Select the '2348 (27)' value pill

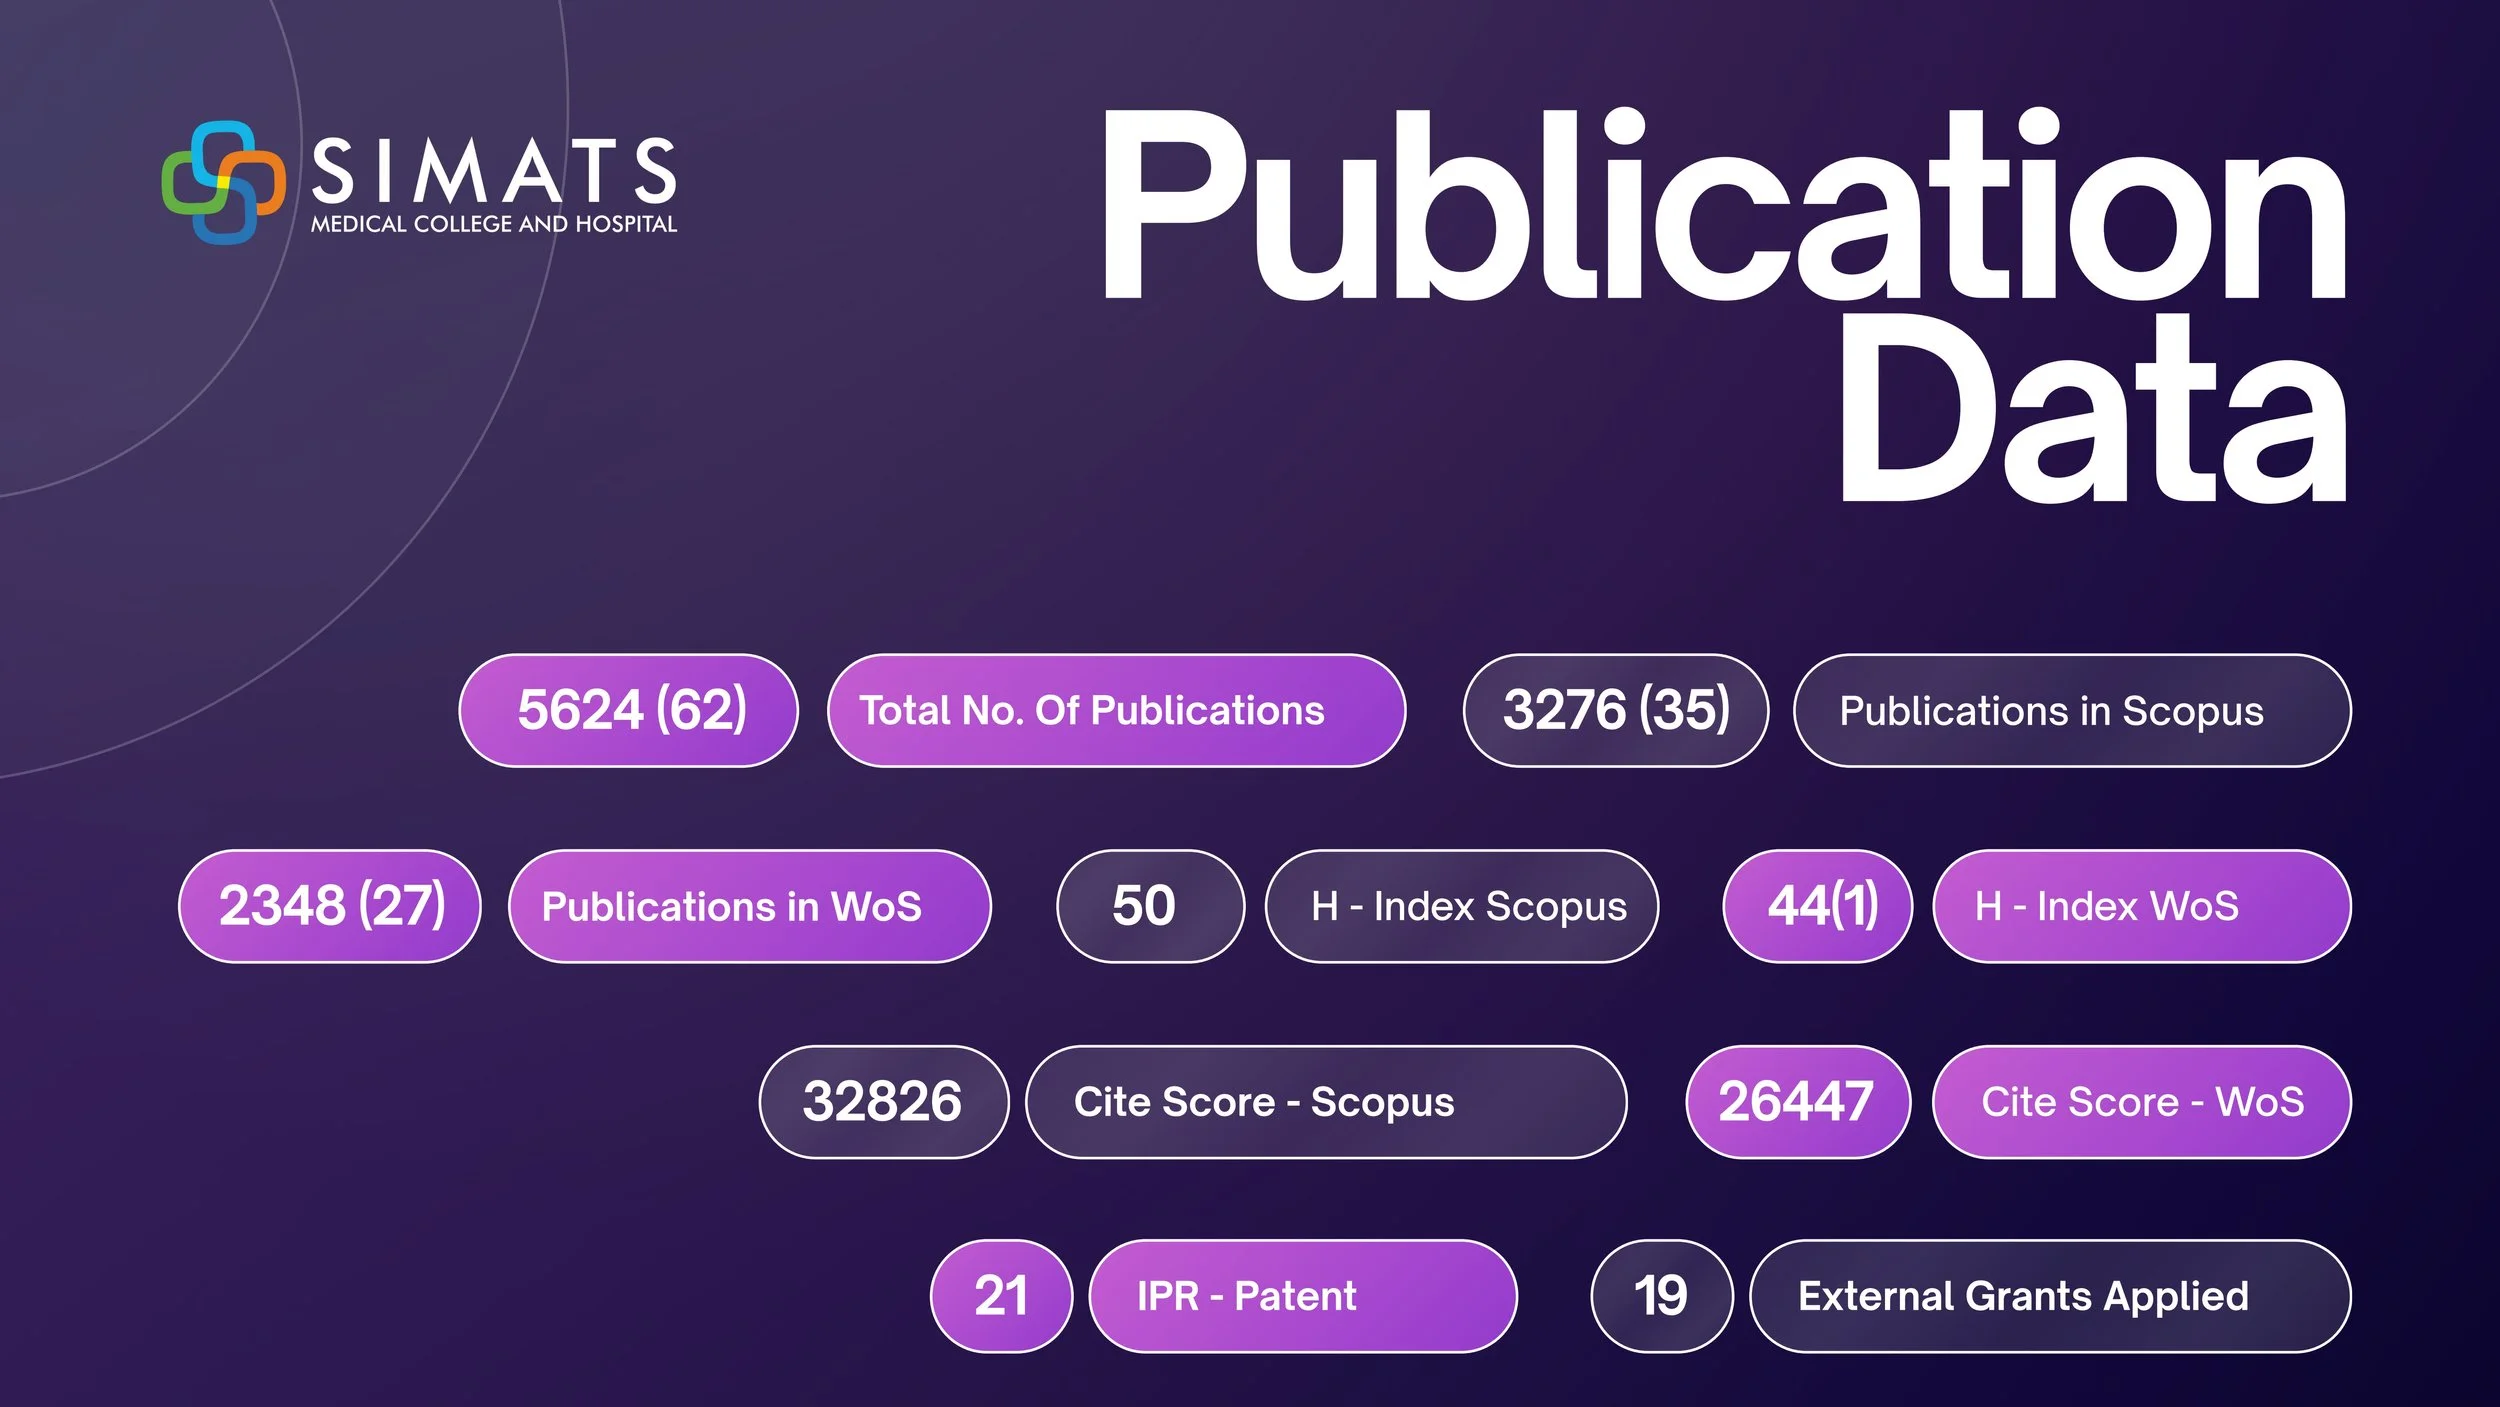tap(330, 907)
